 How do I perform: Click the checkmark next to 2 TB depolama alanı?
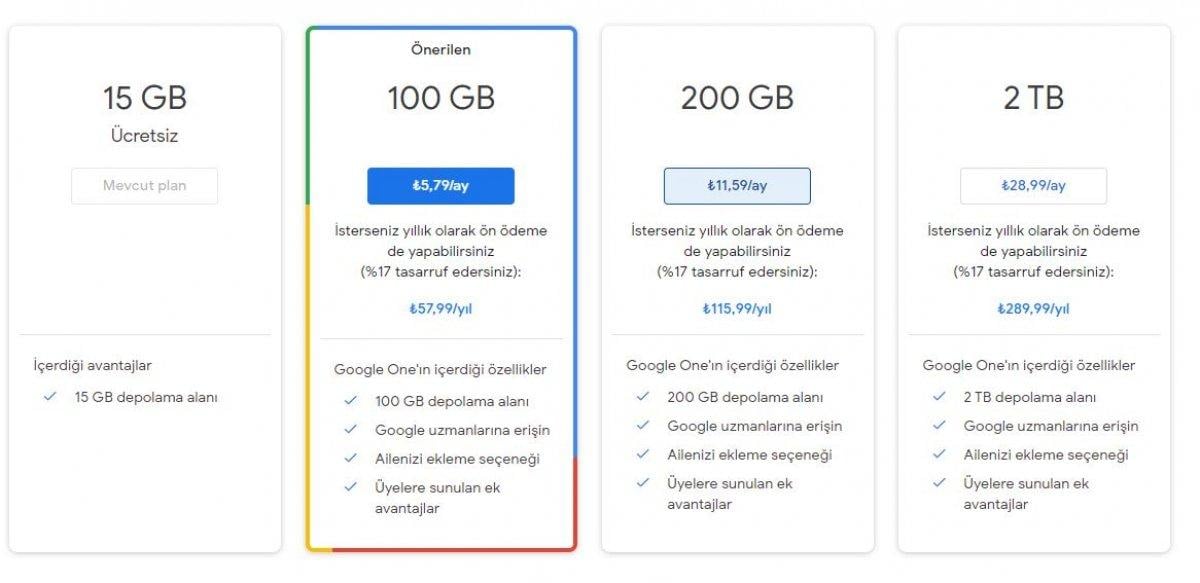pos(940,397)
